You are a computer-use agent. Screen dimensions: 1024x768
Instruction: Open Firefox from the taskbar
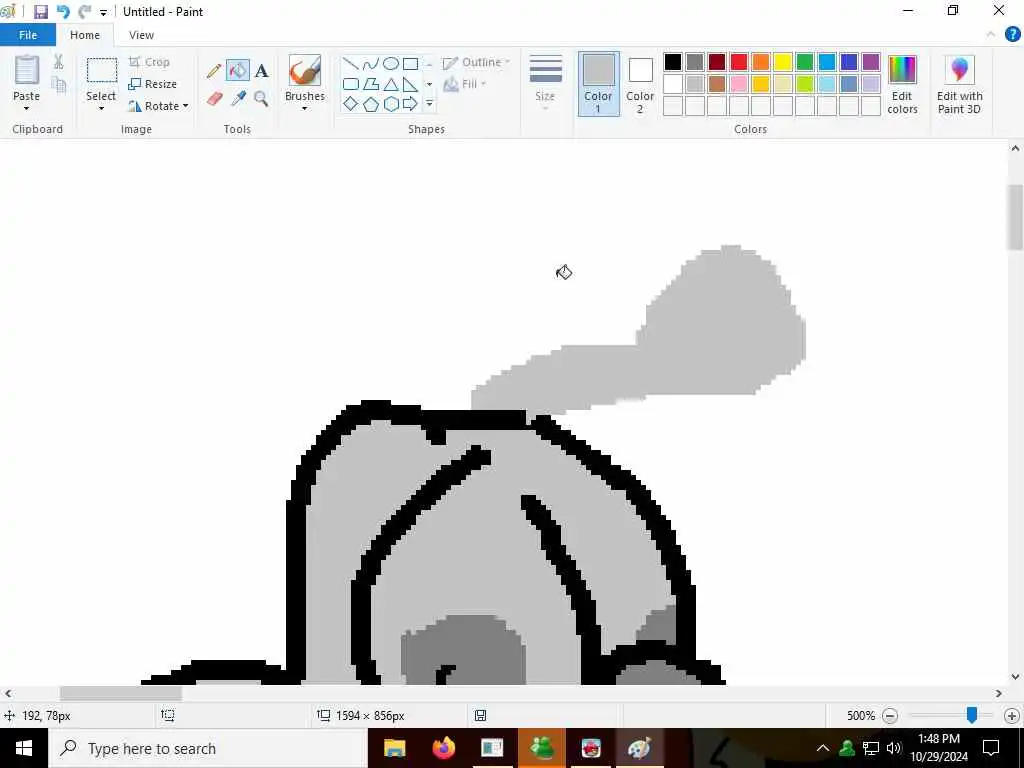(x=443, y=748)
